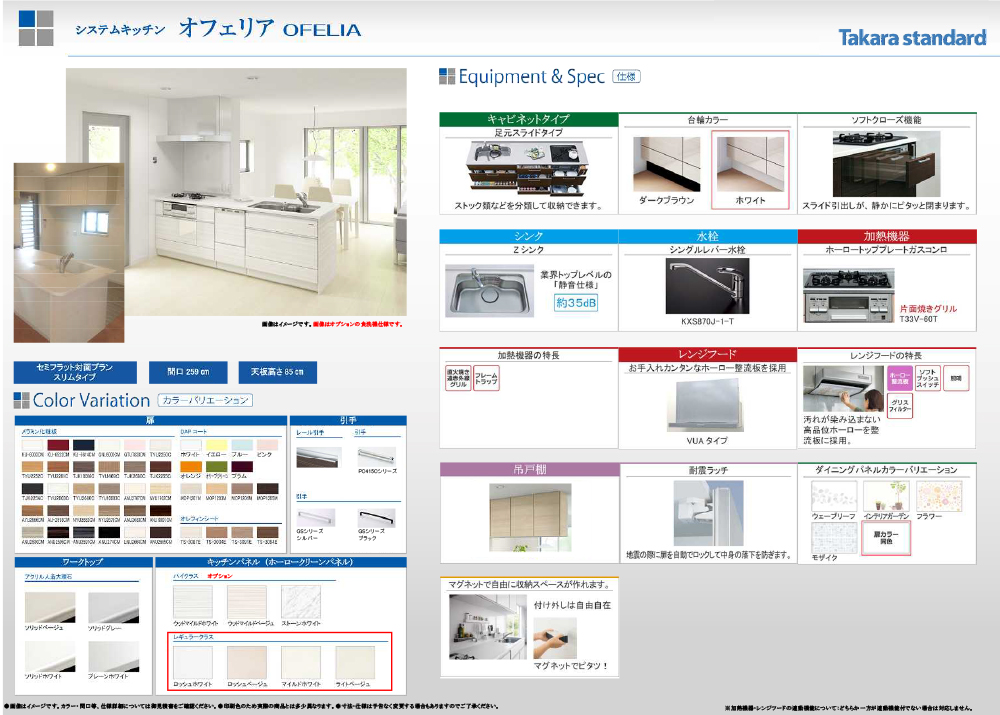Select the モザイク dining panel pattern

point(834,538)
